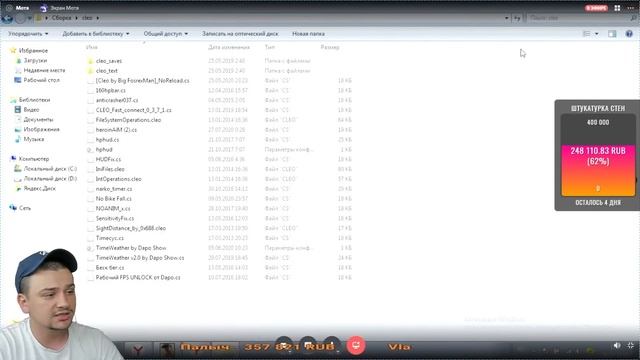The width and height of the screenshot is (640, 360).
Task: Open the recent pages dropdown beside forward arrow
Action: pyautogui.click(x=29, y=18)
